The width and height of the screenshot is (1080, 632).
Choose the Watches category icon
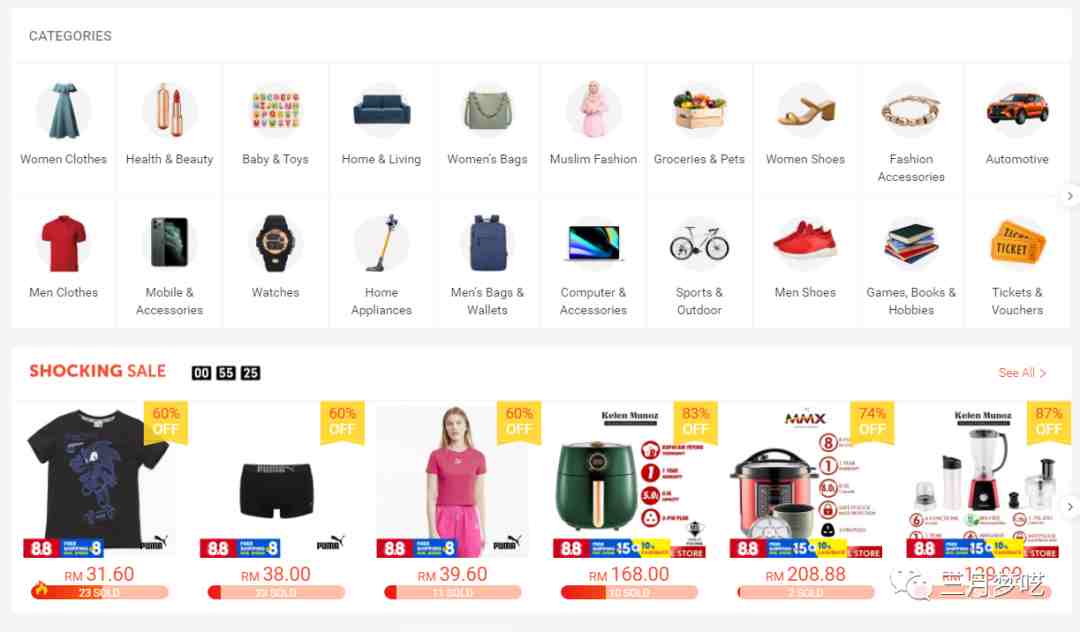[x=275, y=243]
